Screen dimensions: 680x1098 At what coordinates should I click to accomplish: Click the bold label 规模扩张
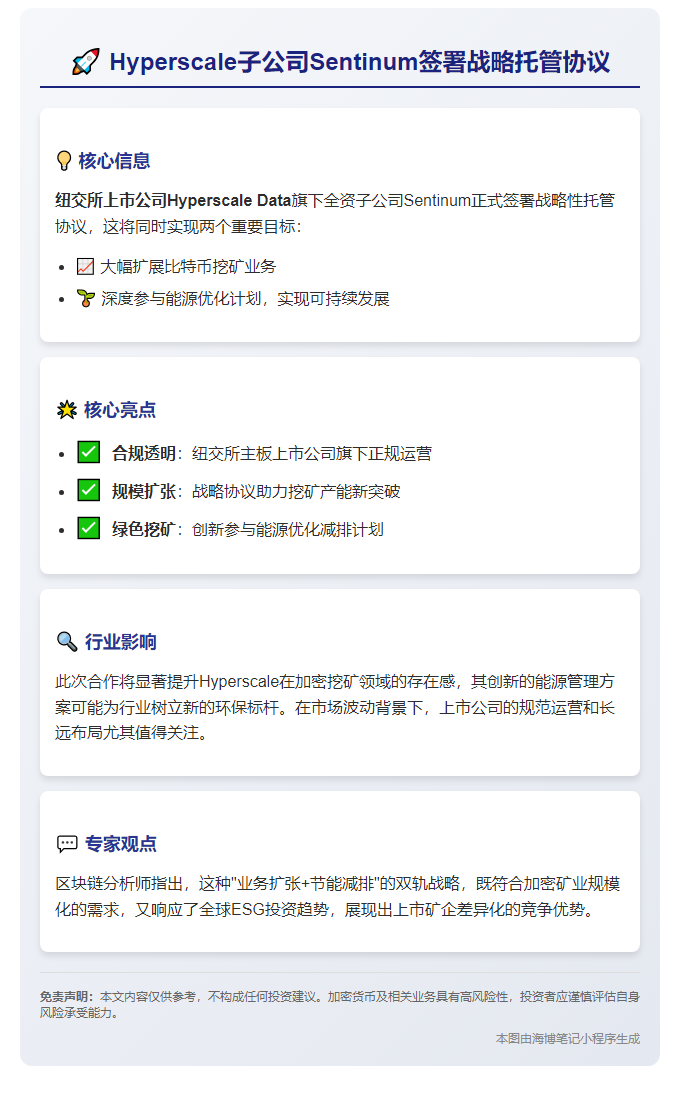pos(144,492)
